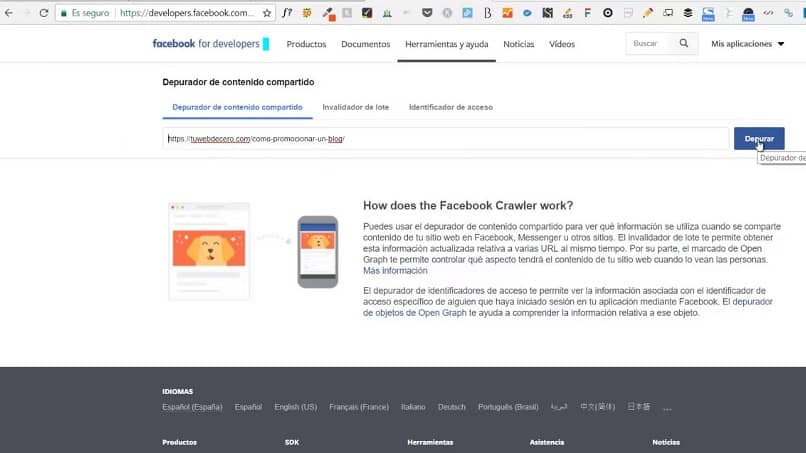Open the Productos menu
Image resolution: width=806 pixels, height=453 pixels.
(x=306, y=44)
